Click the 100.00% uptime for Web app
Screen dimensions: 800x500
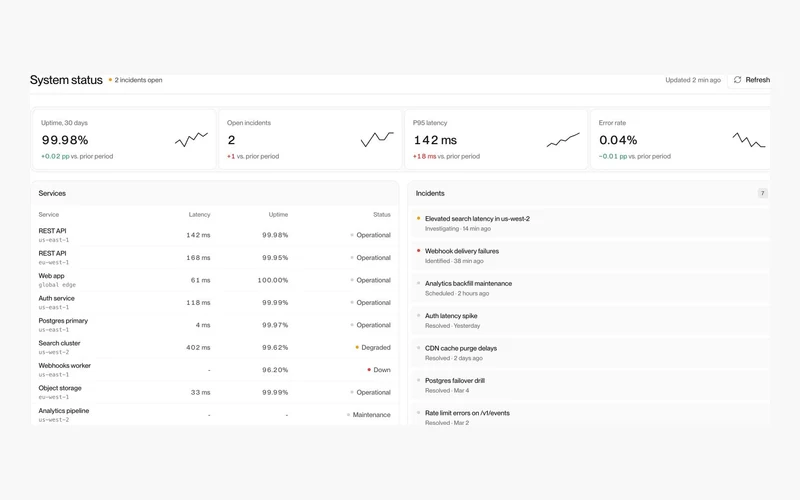(x=272, y=280)
